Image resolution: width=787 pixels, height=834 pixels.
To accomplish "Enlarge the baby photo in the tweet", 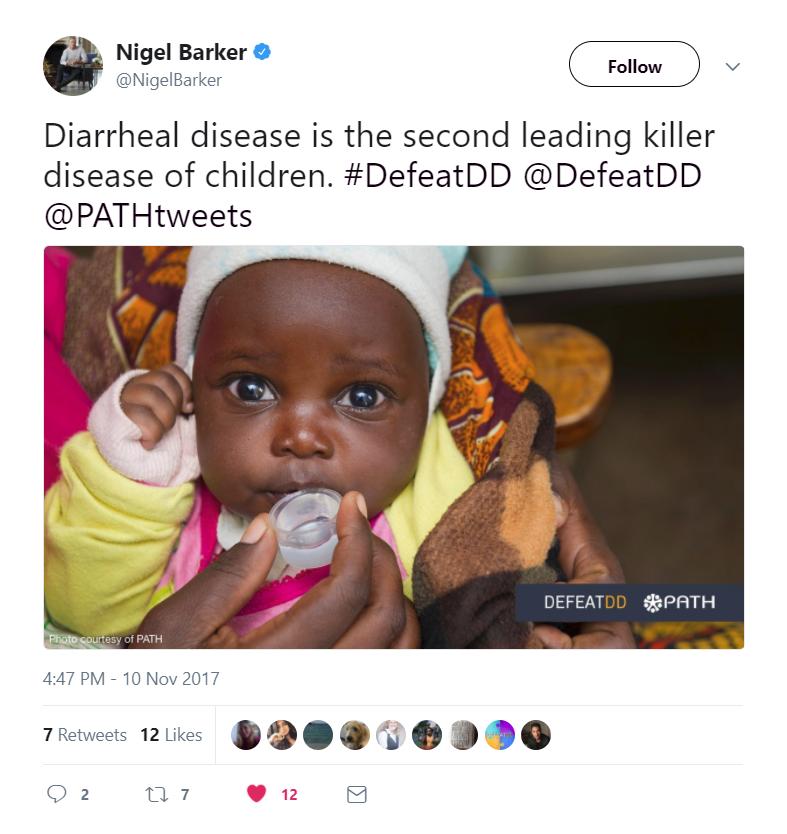I will point(393,447).
